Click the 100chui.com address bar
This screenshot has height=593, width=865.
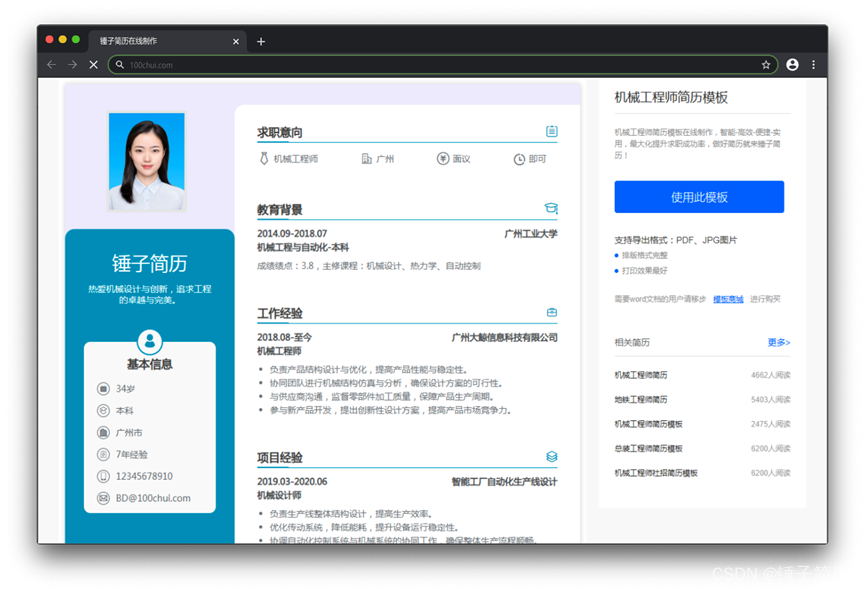pyautogui.click(x=442, y=65)
